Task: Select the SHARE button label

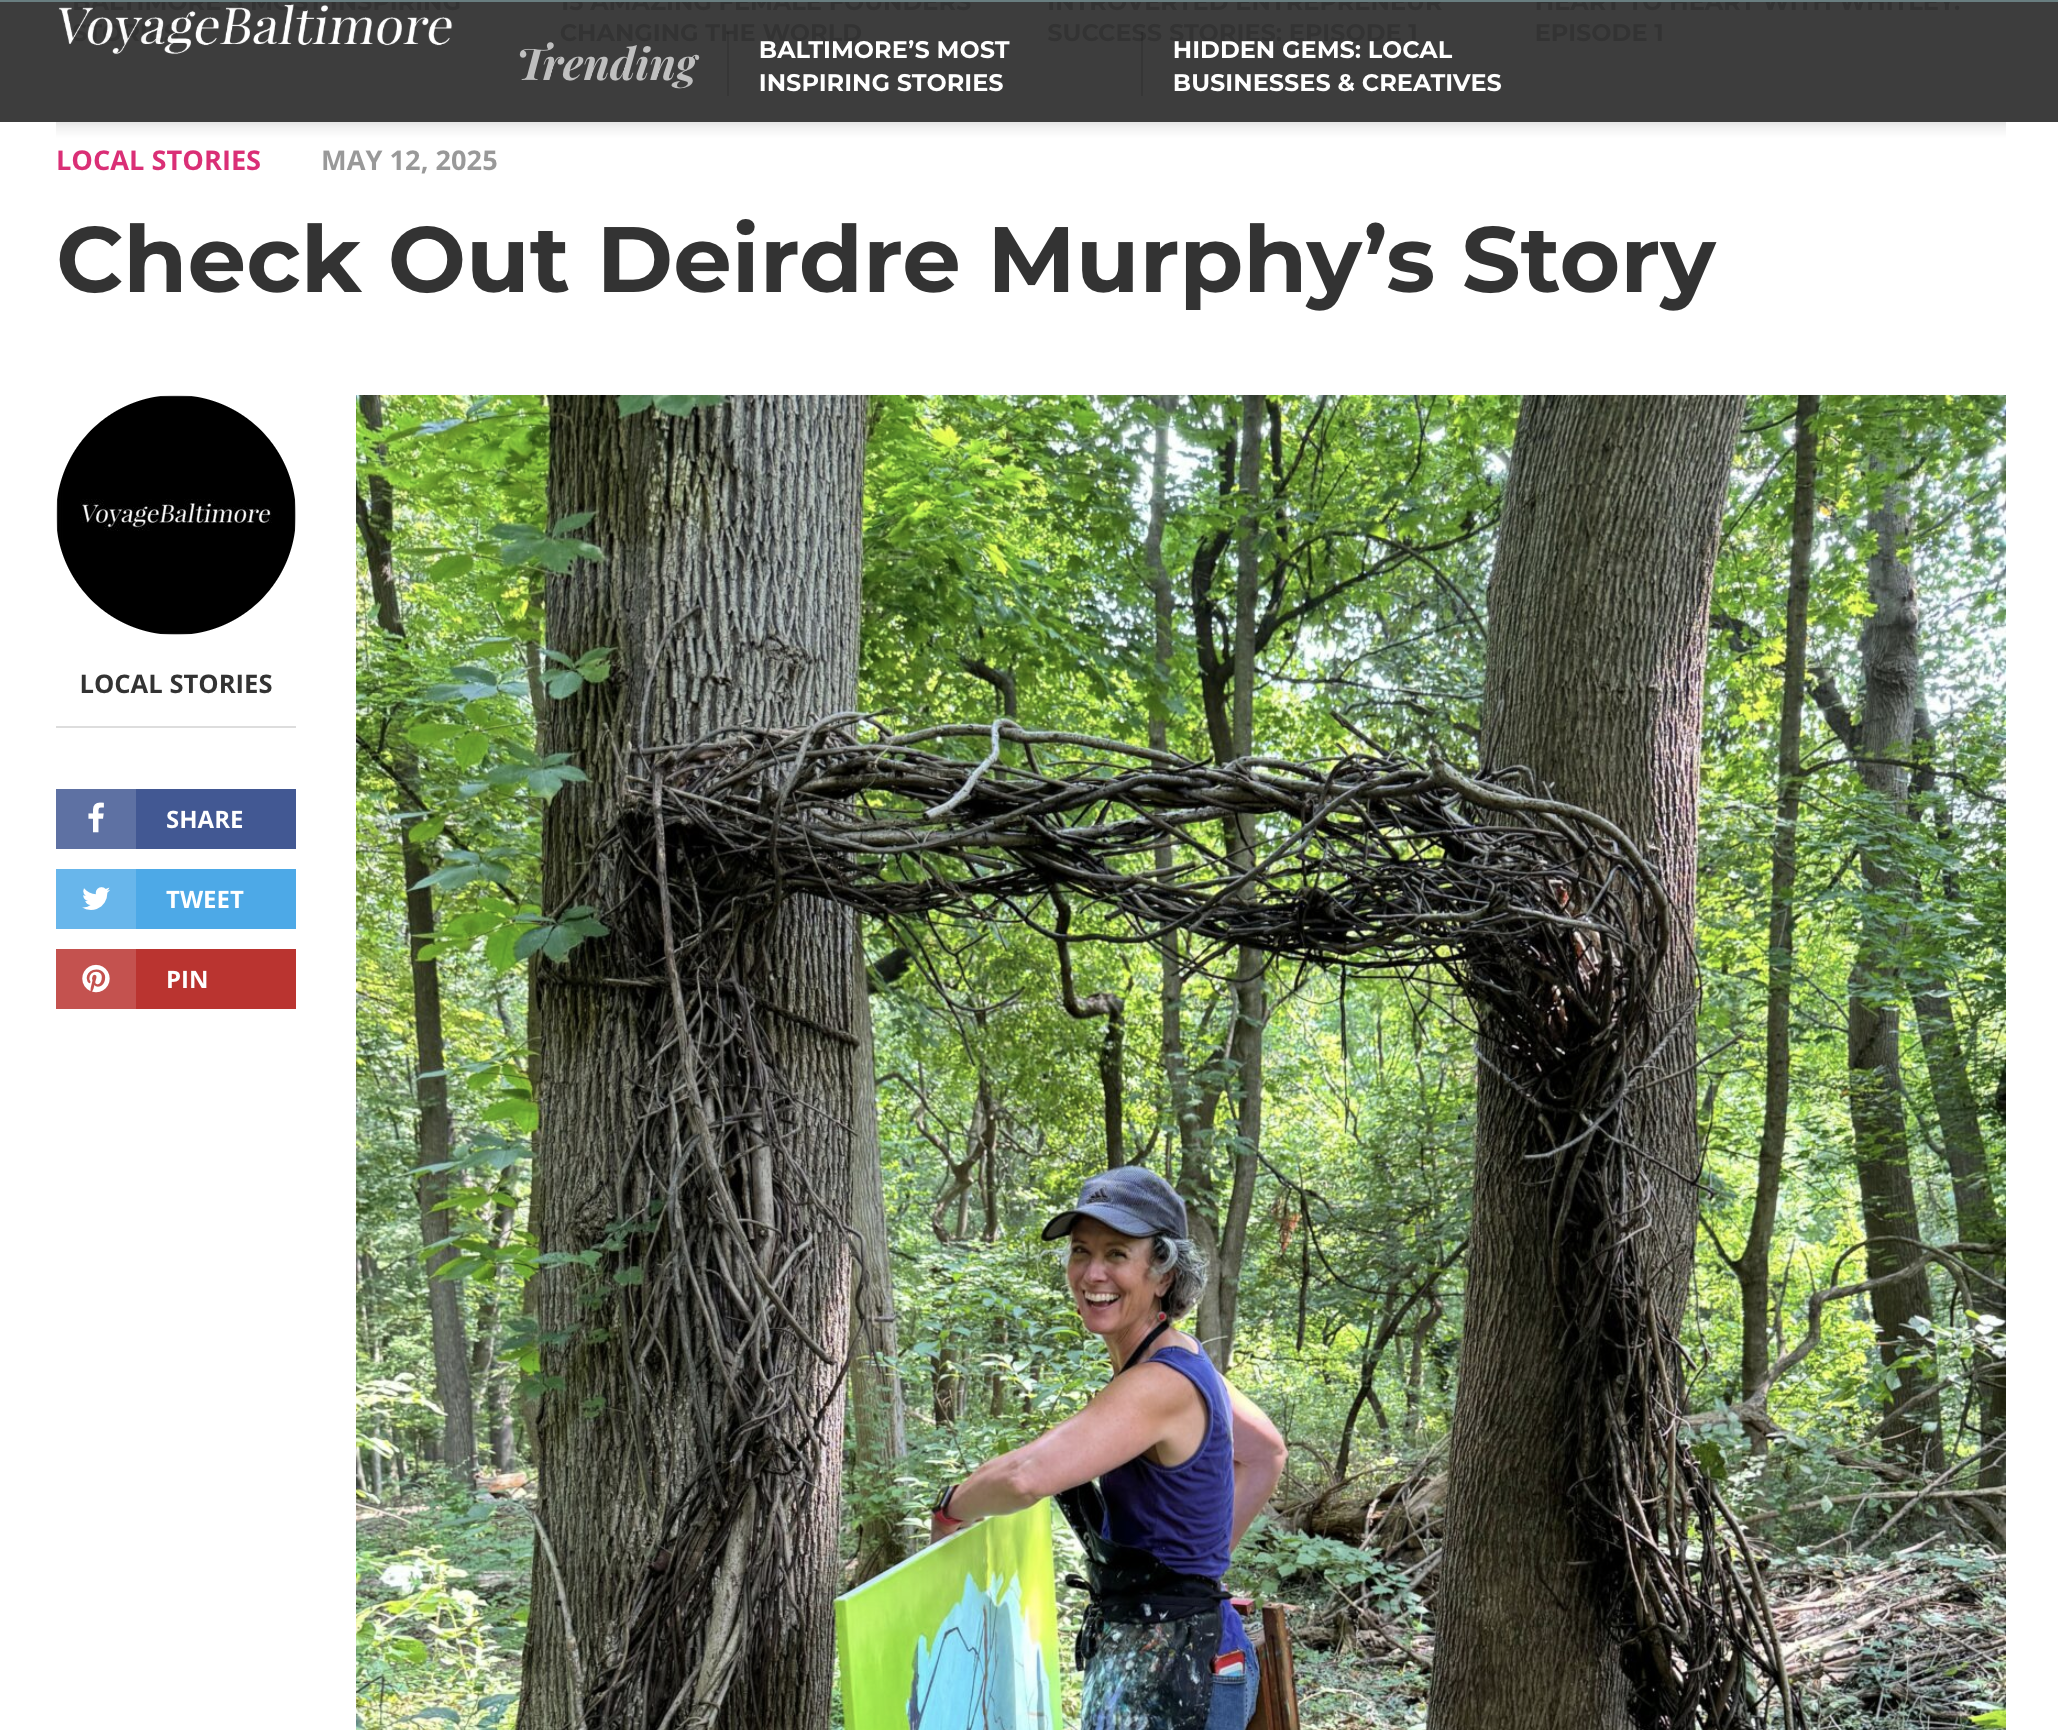Action: tap(205, 819)
